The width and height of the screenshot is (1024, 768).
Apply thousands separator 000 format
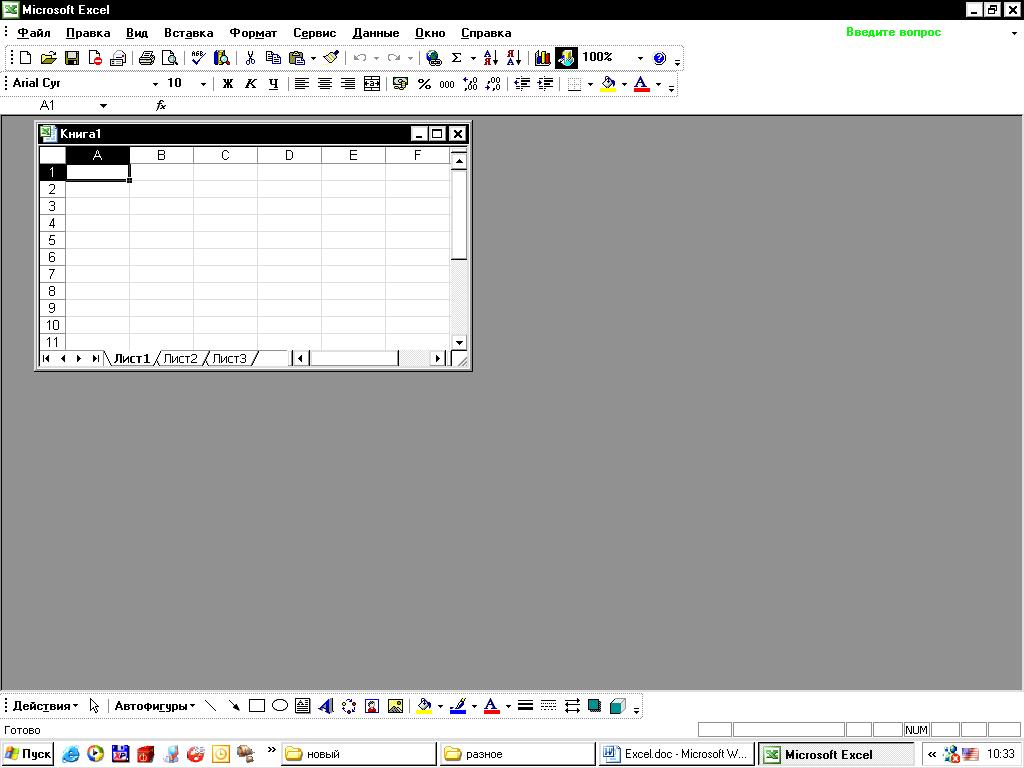[447, 84]
